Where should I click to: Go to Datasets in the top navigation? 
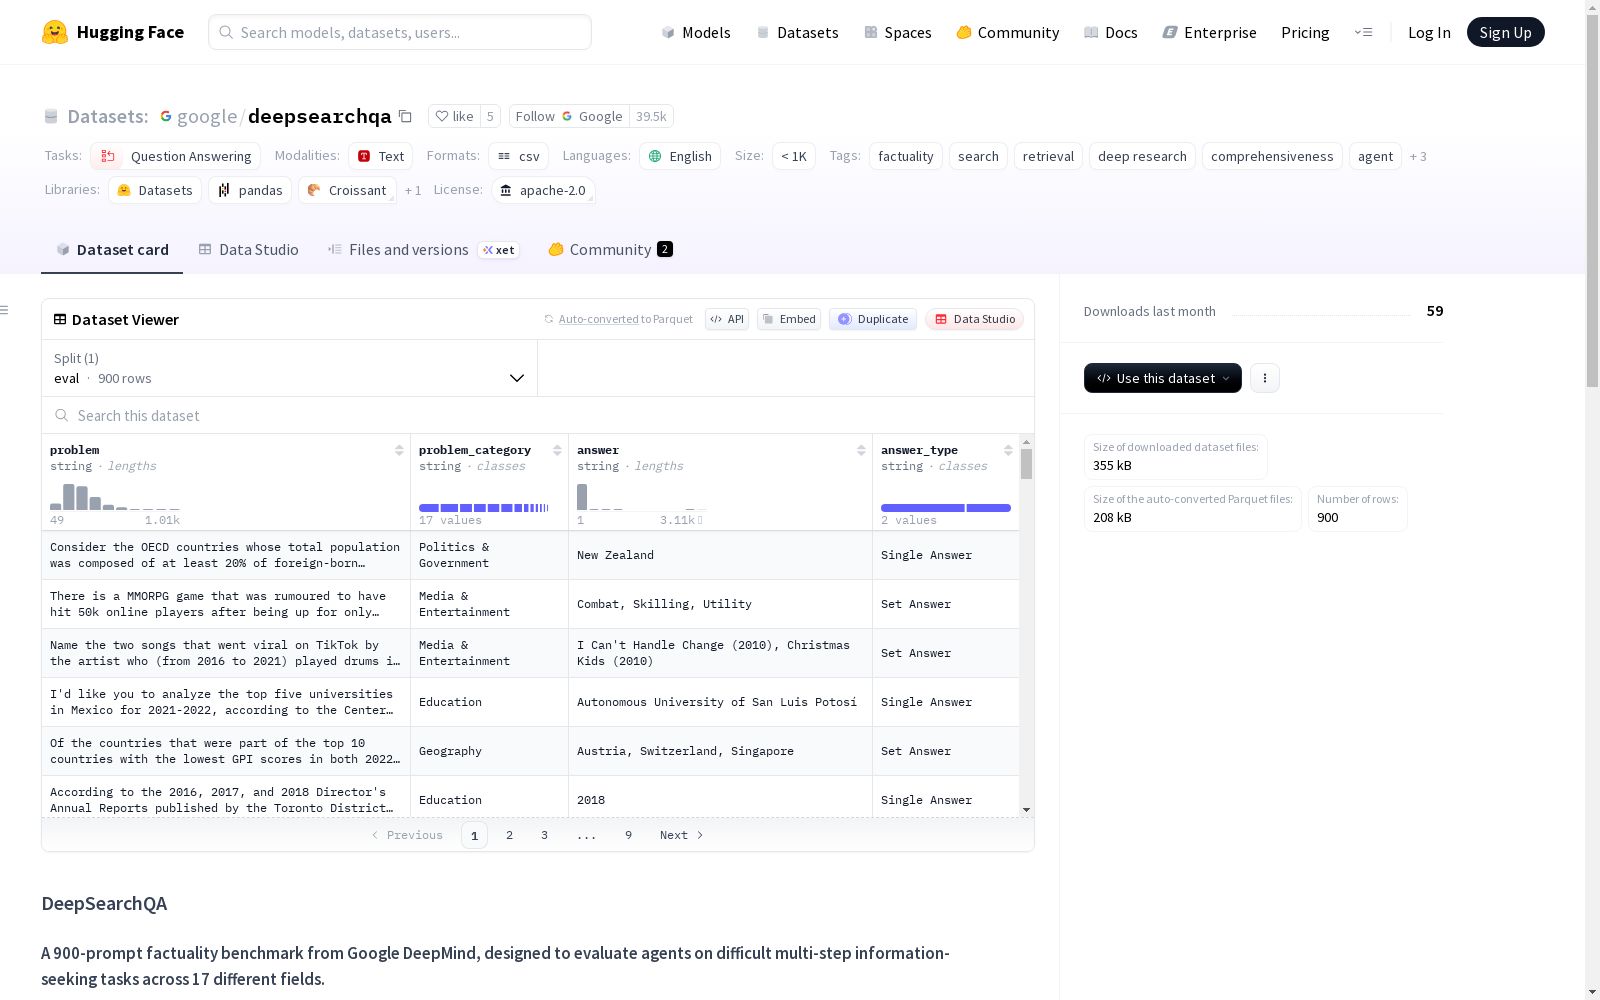point(797,32)
